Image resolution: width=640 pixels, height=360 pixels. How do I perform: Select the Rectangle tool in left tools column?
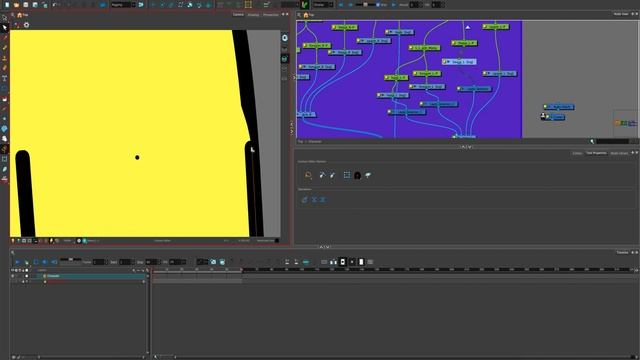pos(4,88)
